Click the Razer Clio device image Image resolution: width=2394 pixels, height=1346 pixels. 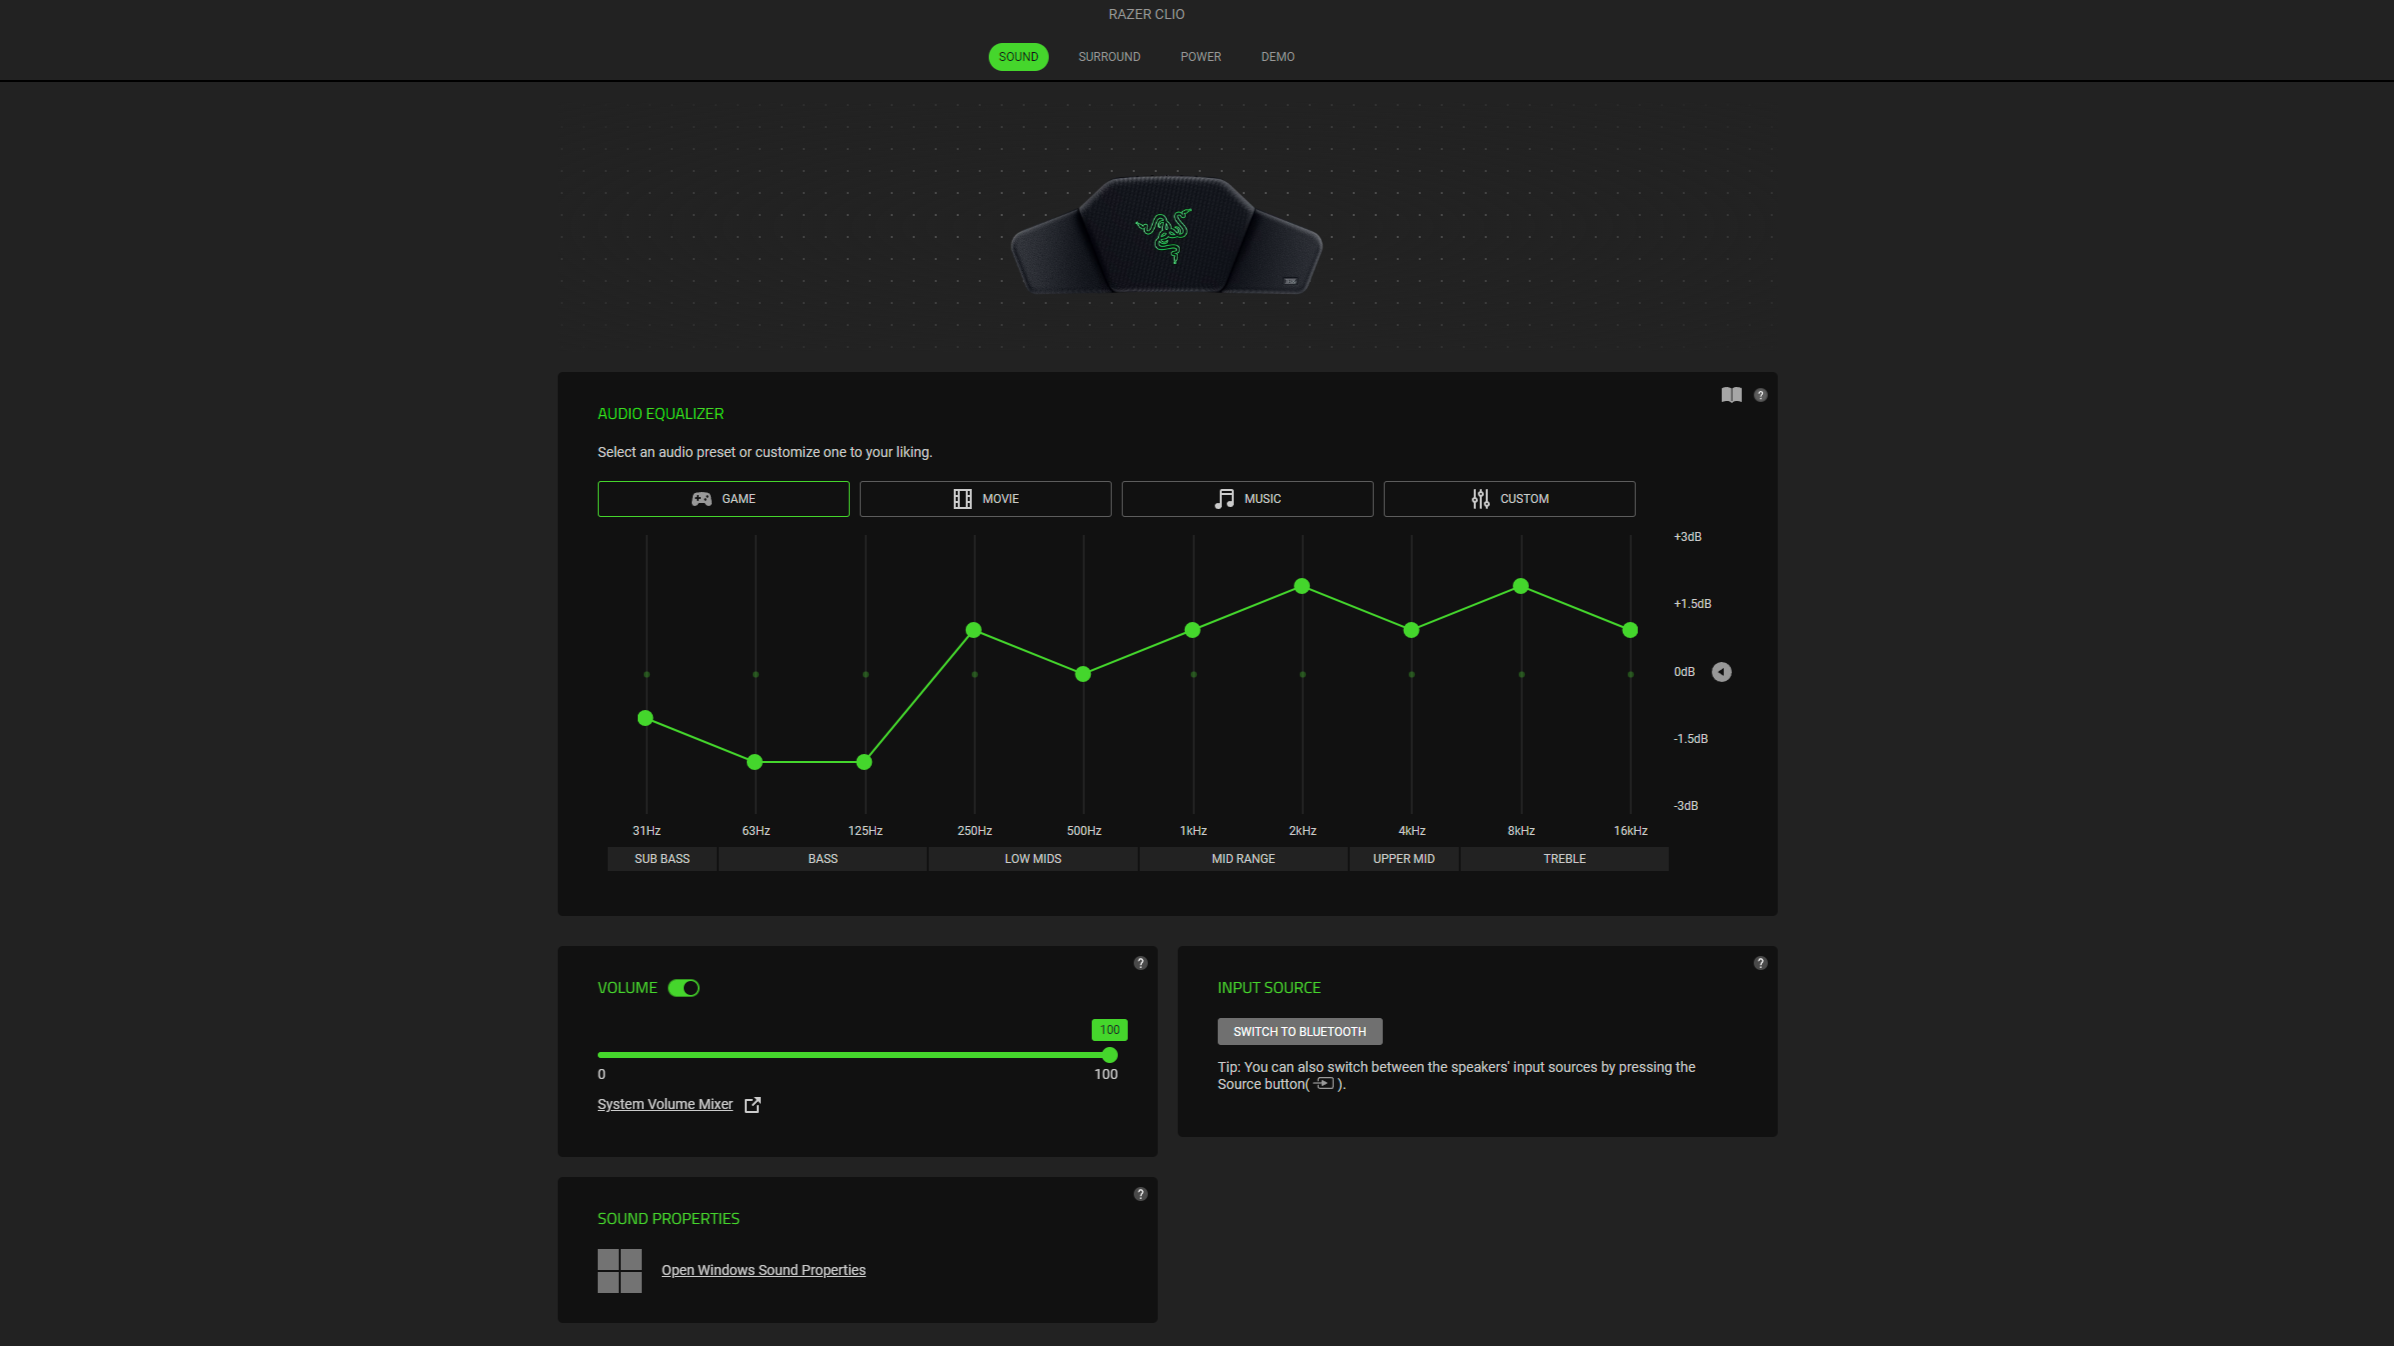[x=1166, y=235]
